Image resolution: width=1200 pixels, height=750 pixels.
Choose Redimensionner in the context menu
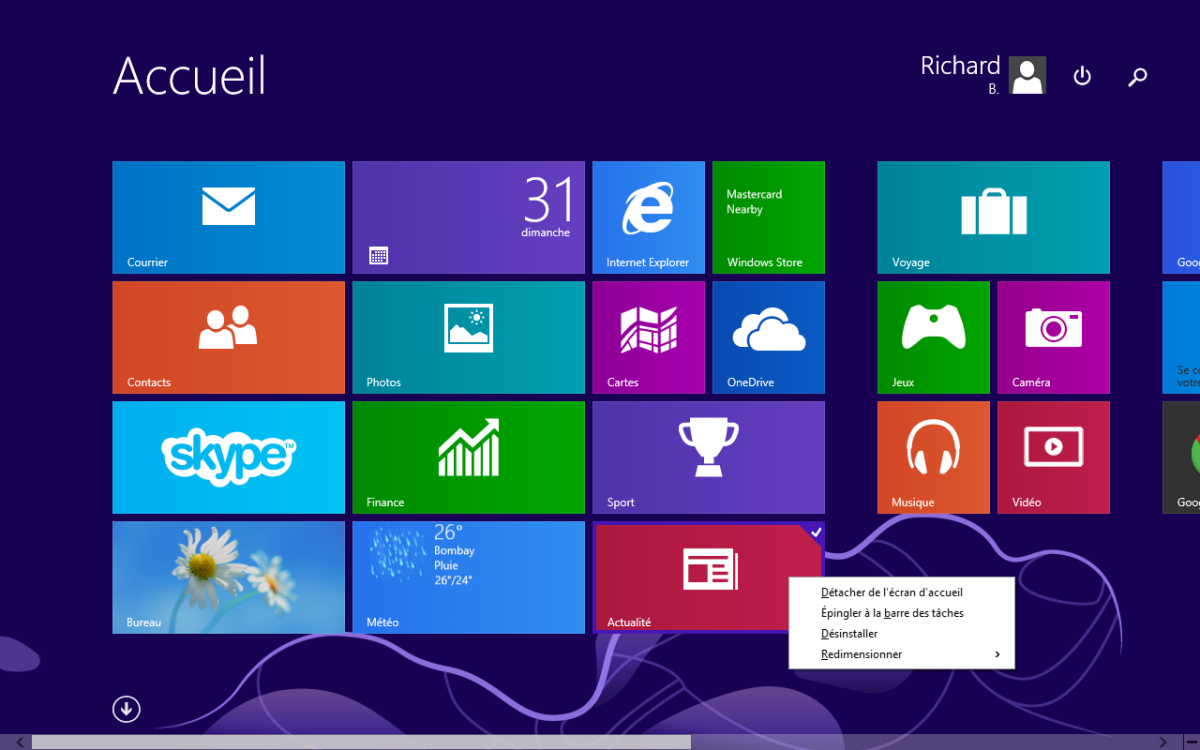pos(862,655)
